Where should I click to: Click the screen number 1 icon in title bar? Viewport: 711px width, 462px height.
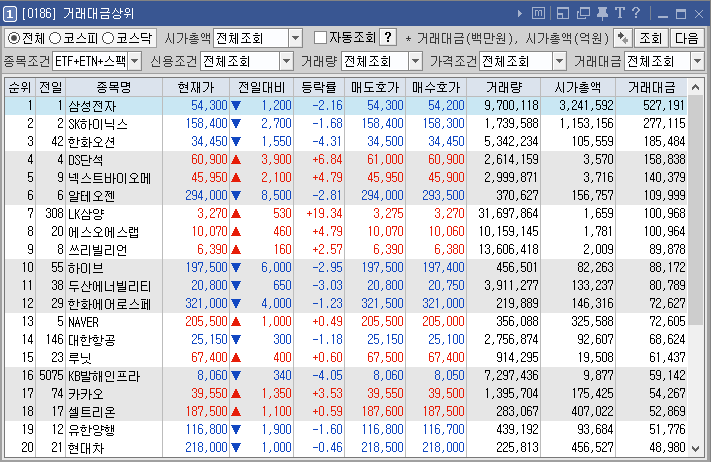tap(10, 14)
